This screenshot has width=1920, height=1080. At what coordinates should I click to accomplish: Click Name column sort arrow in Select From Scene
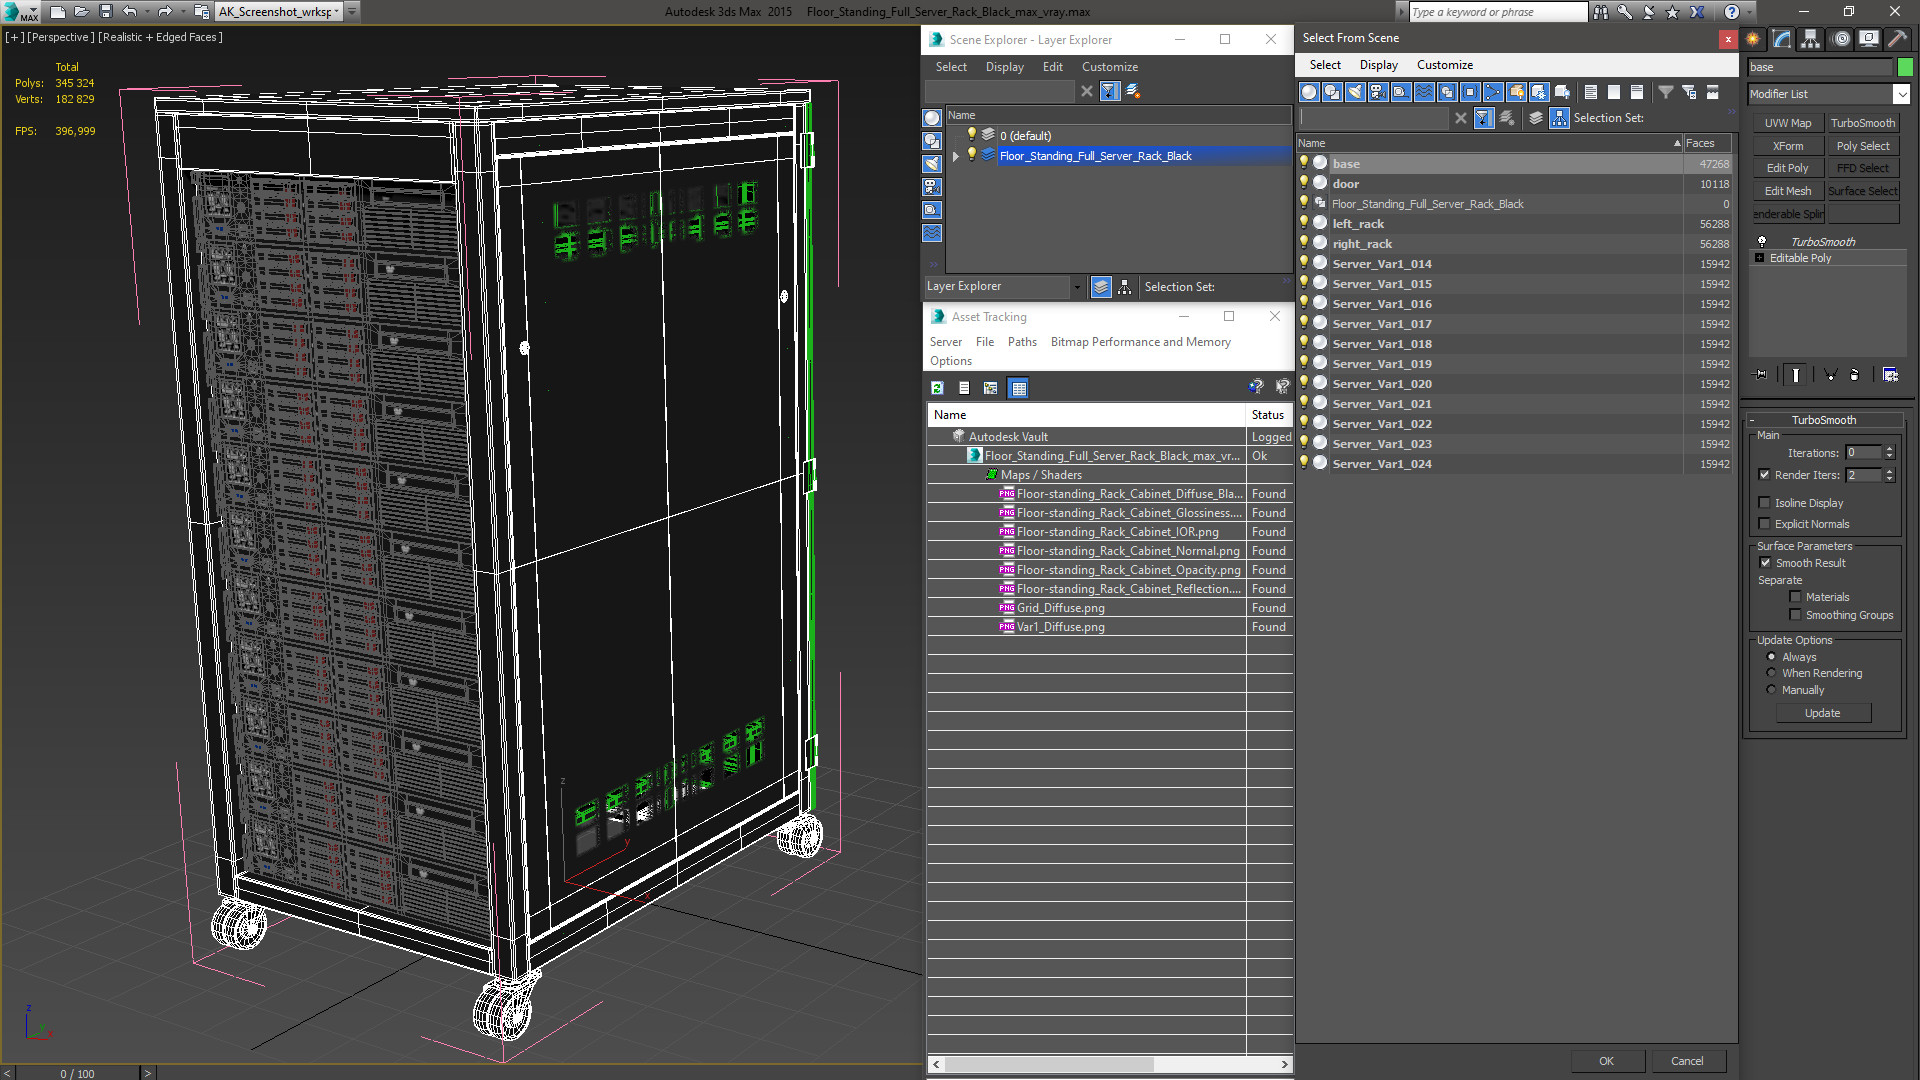[1677, 144]
